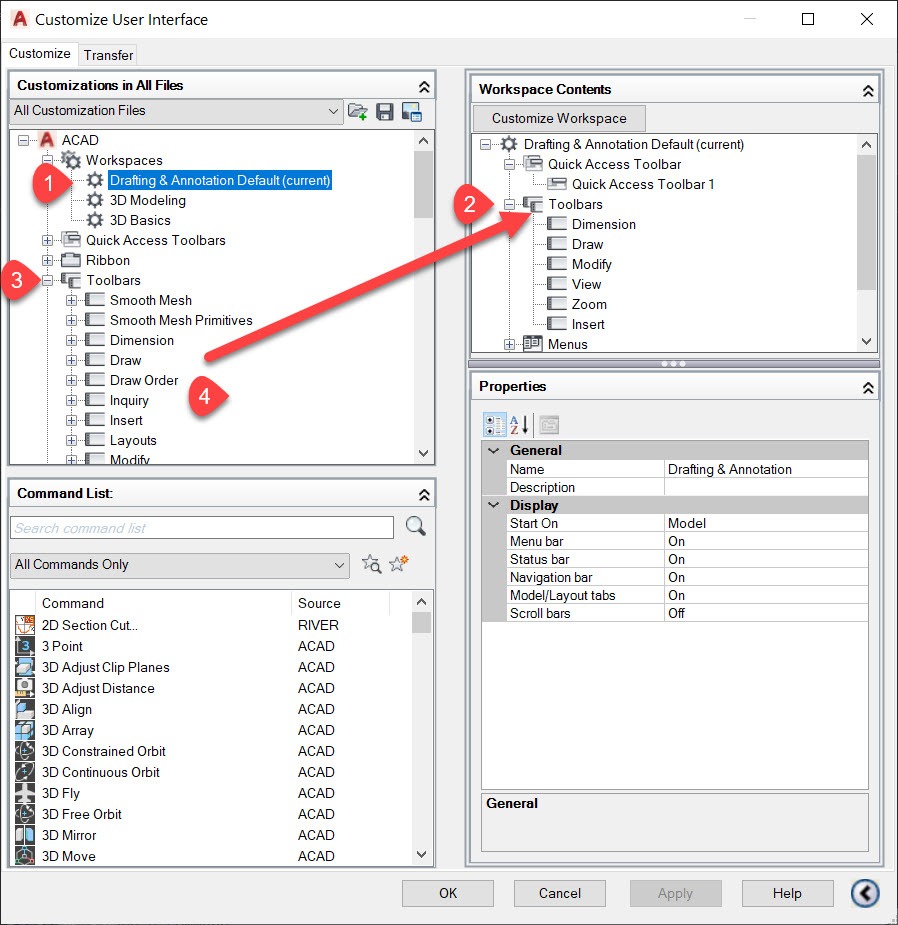Click the 3D Adjust Distance icon
Viewport: 898px width, 925px height.
tap(25, 688)
